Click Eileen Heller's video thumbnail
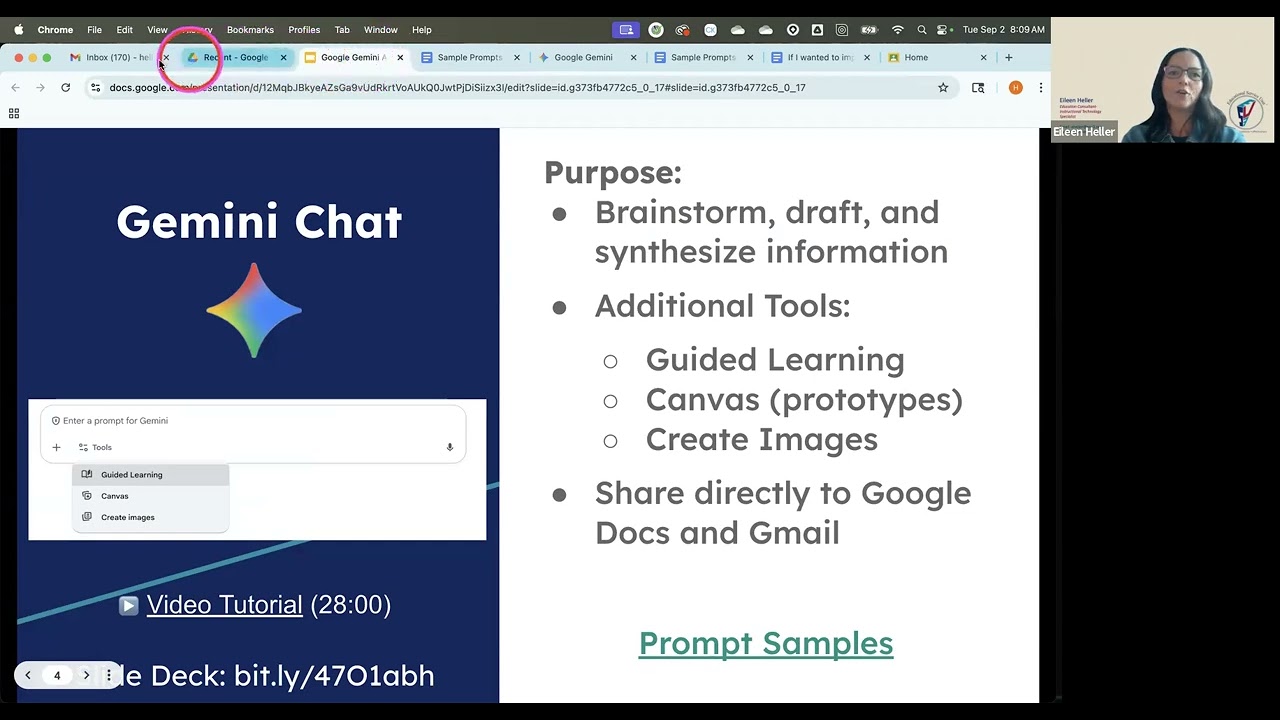The height and width of the screenshot is (720, 1280). (1163, 80)
